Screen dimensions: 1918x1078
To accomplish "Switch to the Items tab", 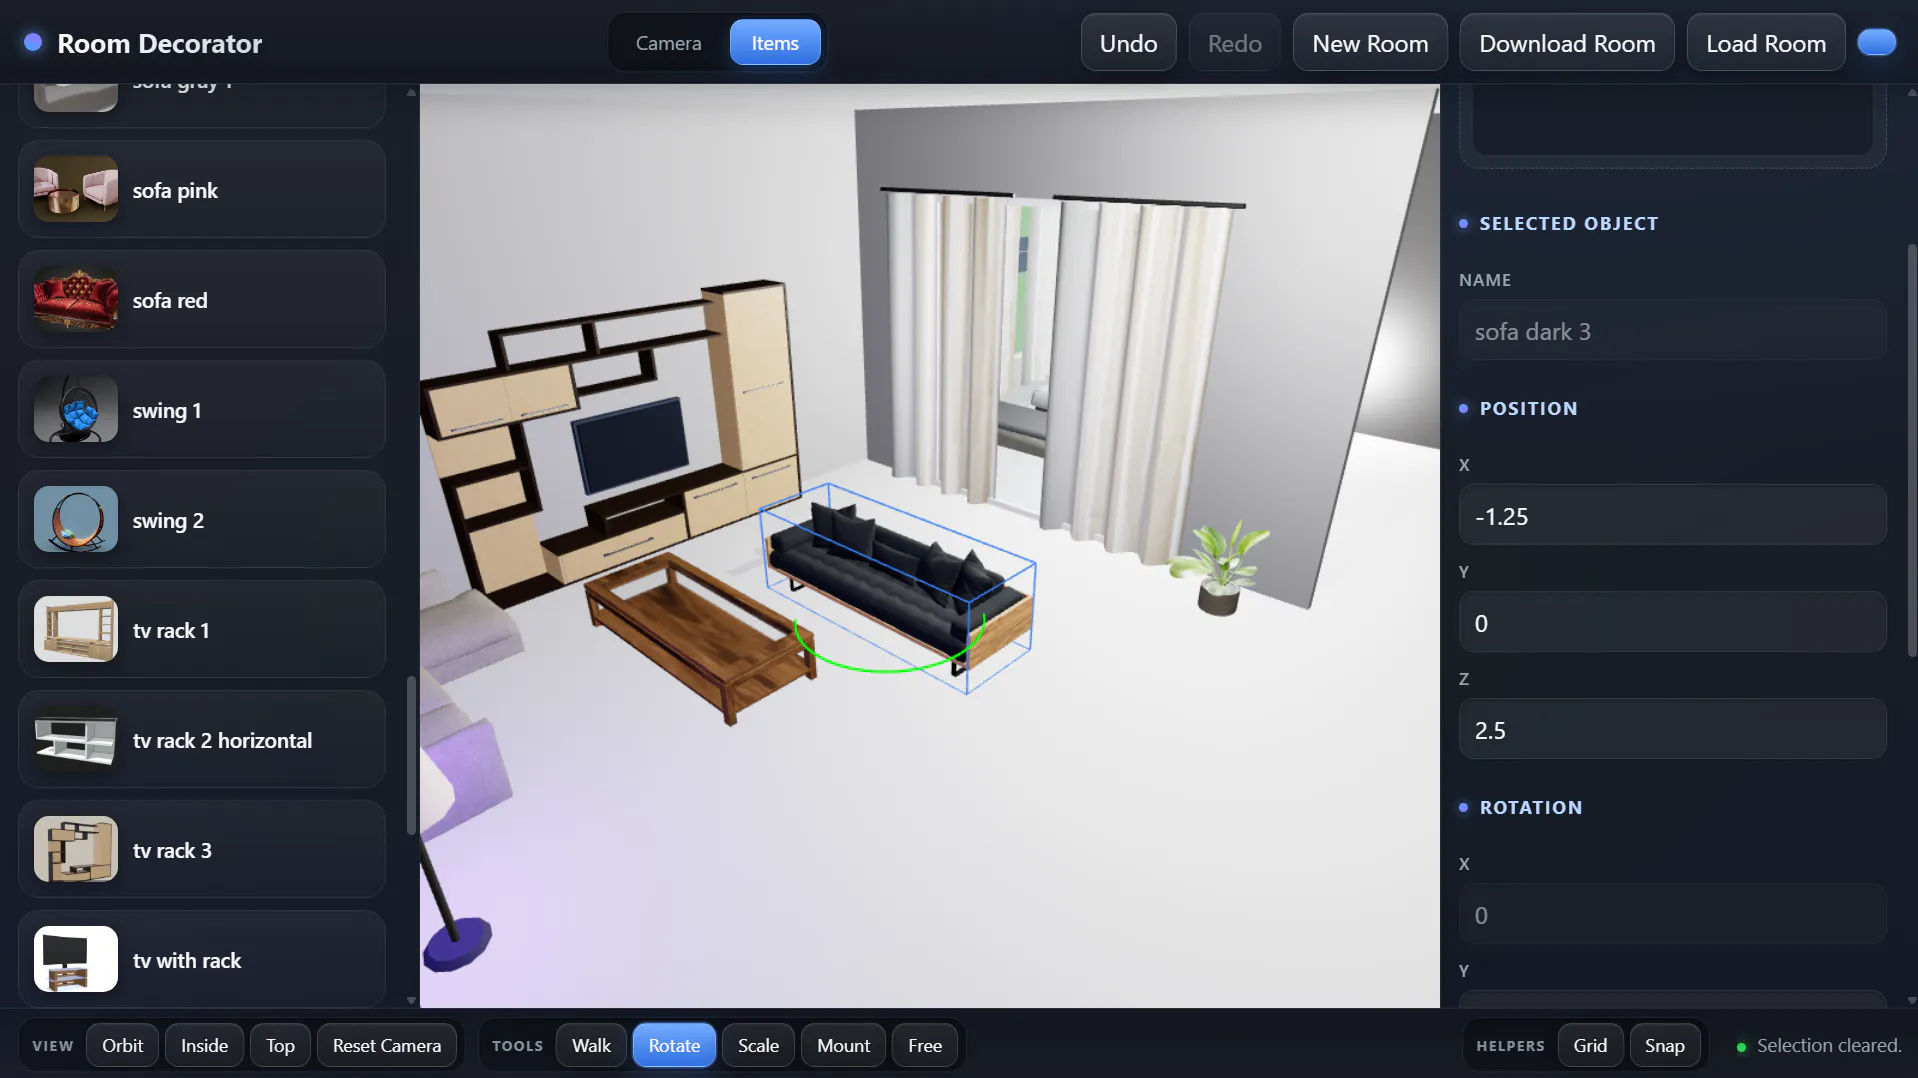I will coord(775,43).
